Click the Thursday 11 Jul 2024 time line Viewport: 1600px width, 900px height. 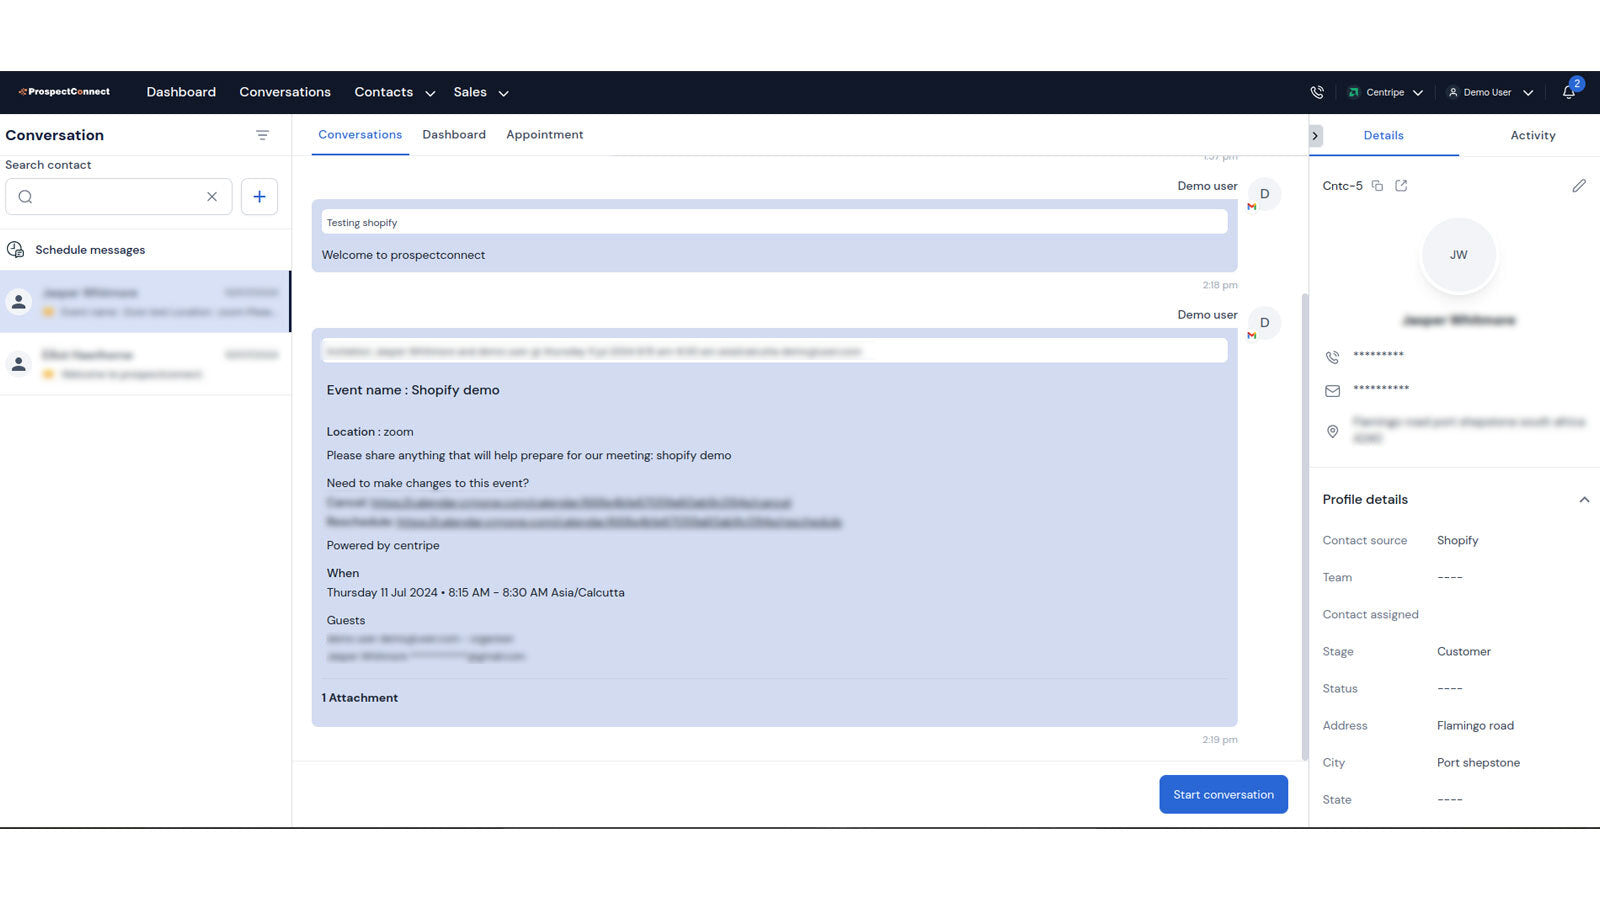[x=476, y=593]
